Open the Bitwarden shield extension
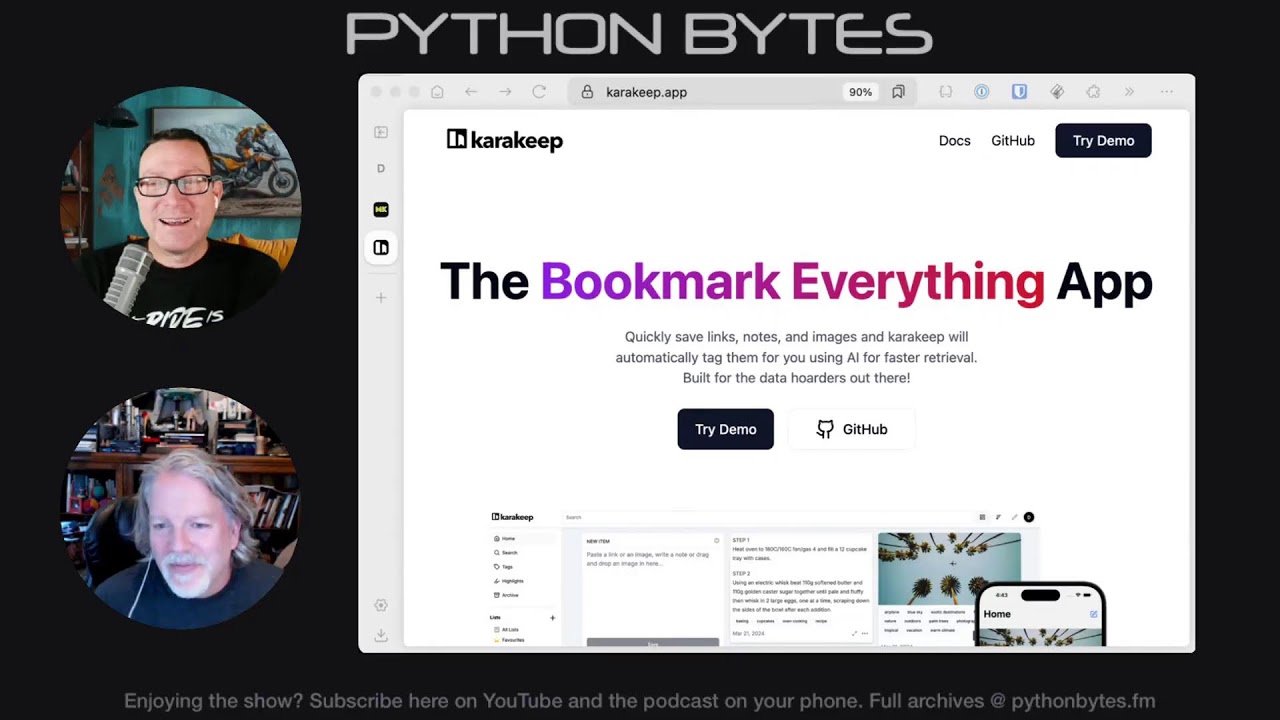The height and width of the screenshot is (720, 1280). click(x=1019, y=92)
